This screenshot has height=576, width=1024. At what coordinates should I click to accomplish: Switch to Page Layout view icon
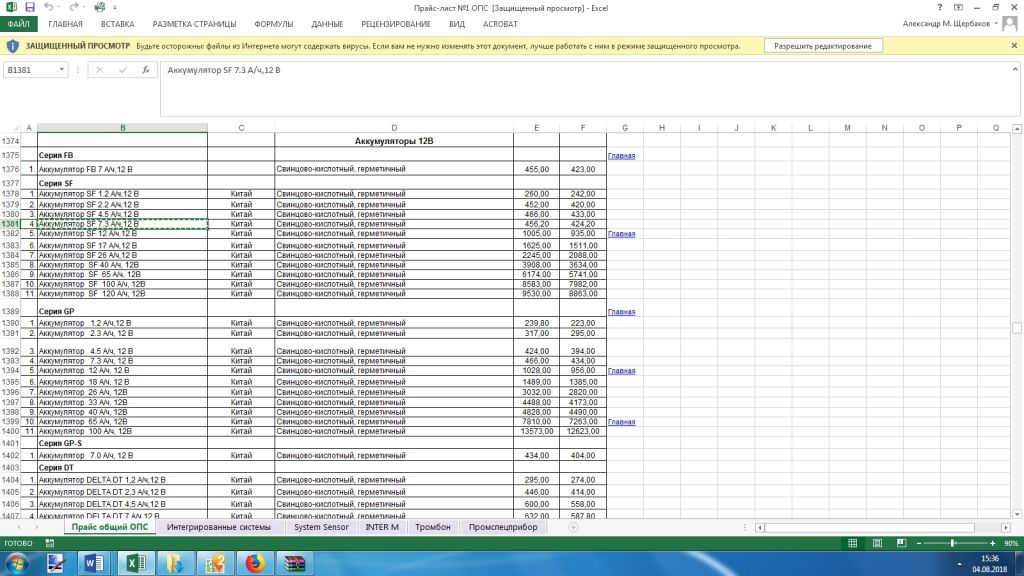coord(877,543)
